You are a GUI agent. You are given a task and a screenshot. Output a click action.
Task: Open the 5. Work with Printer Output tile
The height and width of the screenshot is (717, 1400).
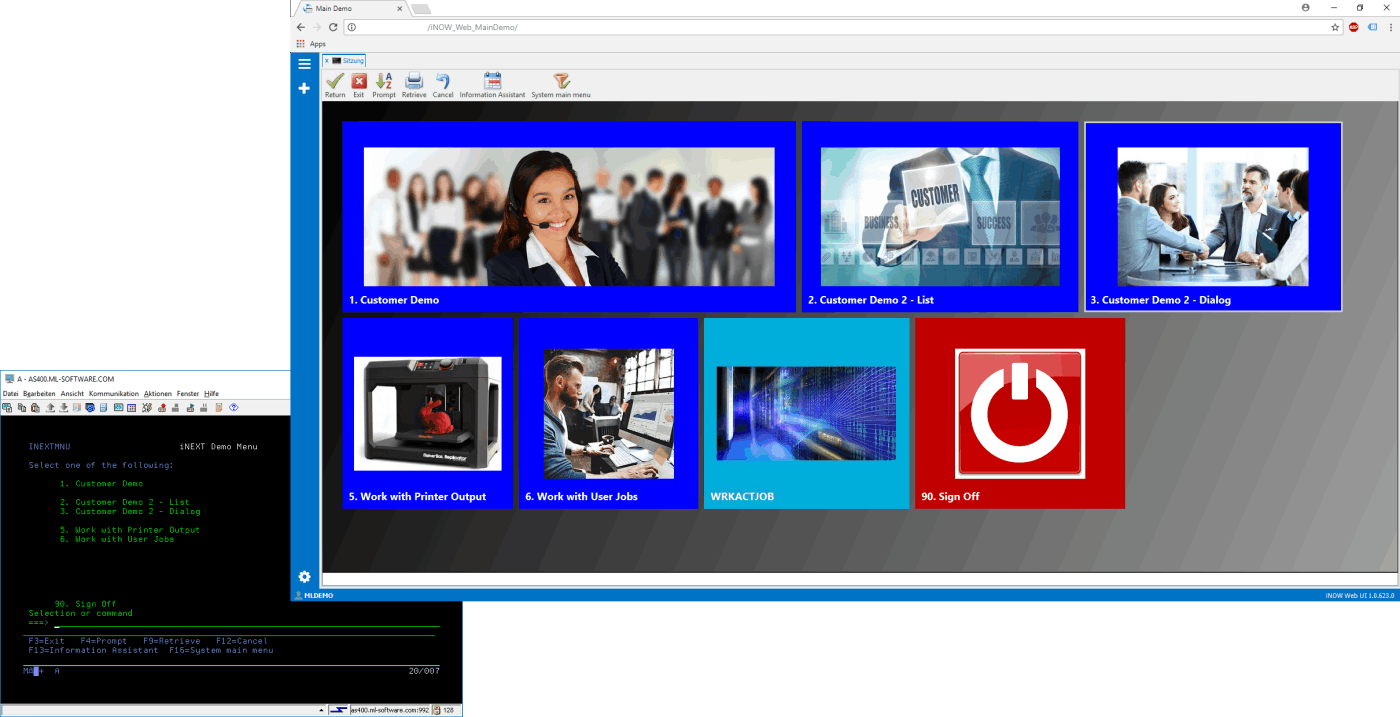pyautogui.click(x=428, y=414)
